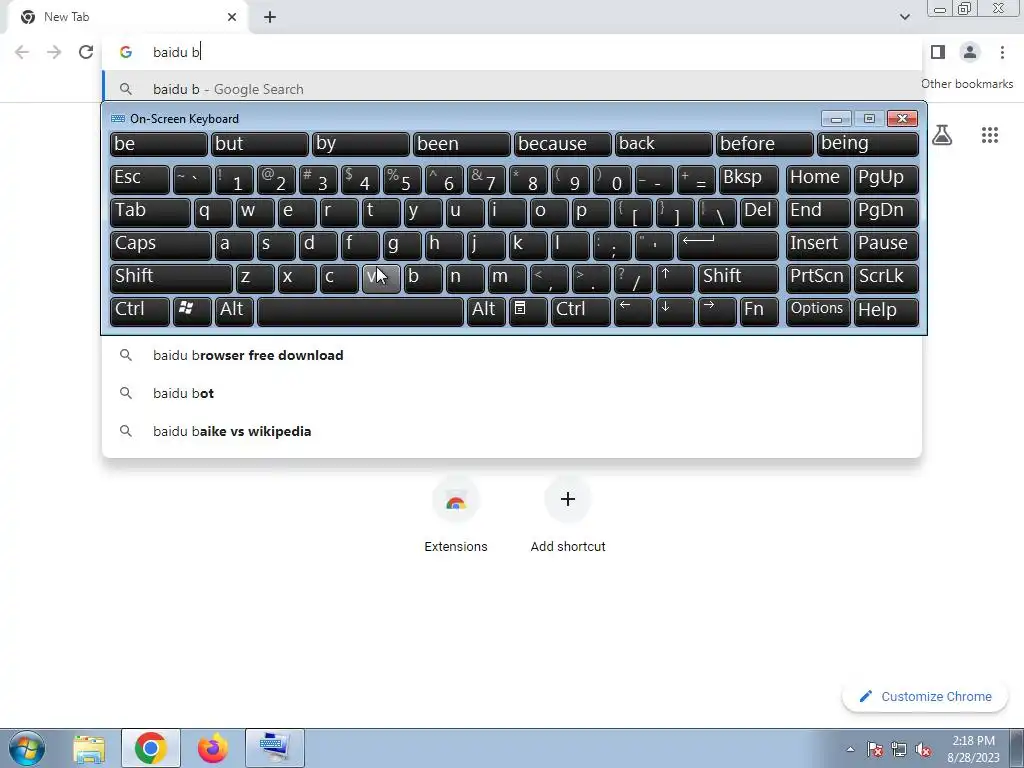Open the tab search chevron
Screen dimensions: 1024x768
coord(904,17)
